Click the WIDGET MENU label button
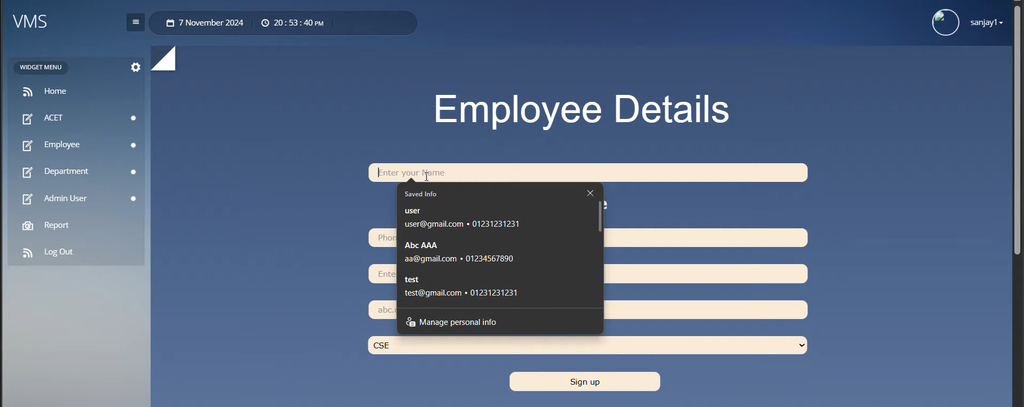 [x=40, y=67]
